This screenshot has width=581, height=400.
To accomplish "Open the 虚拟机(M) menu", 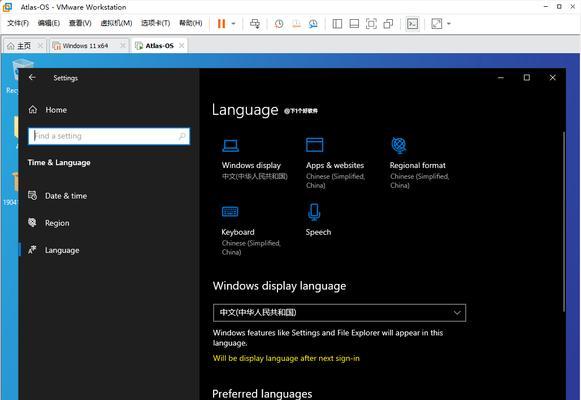I will point(116,23).
